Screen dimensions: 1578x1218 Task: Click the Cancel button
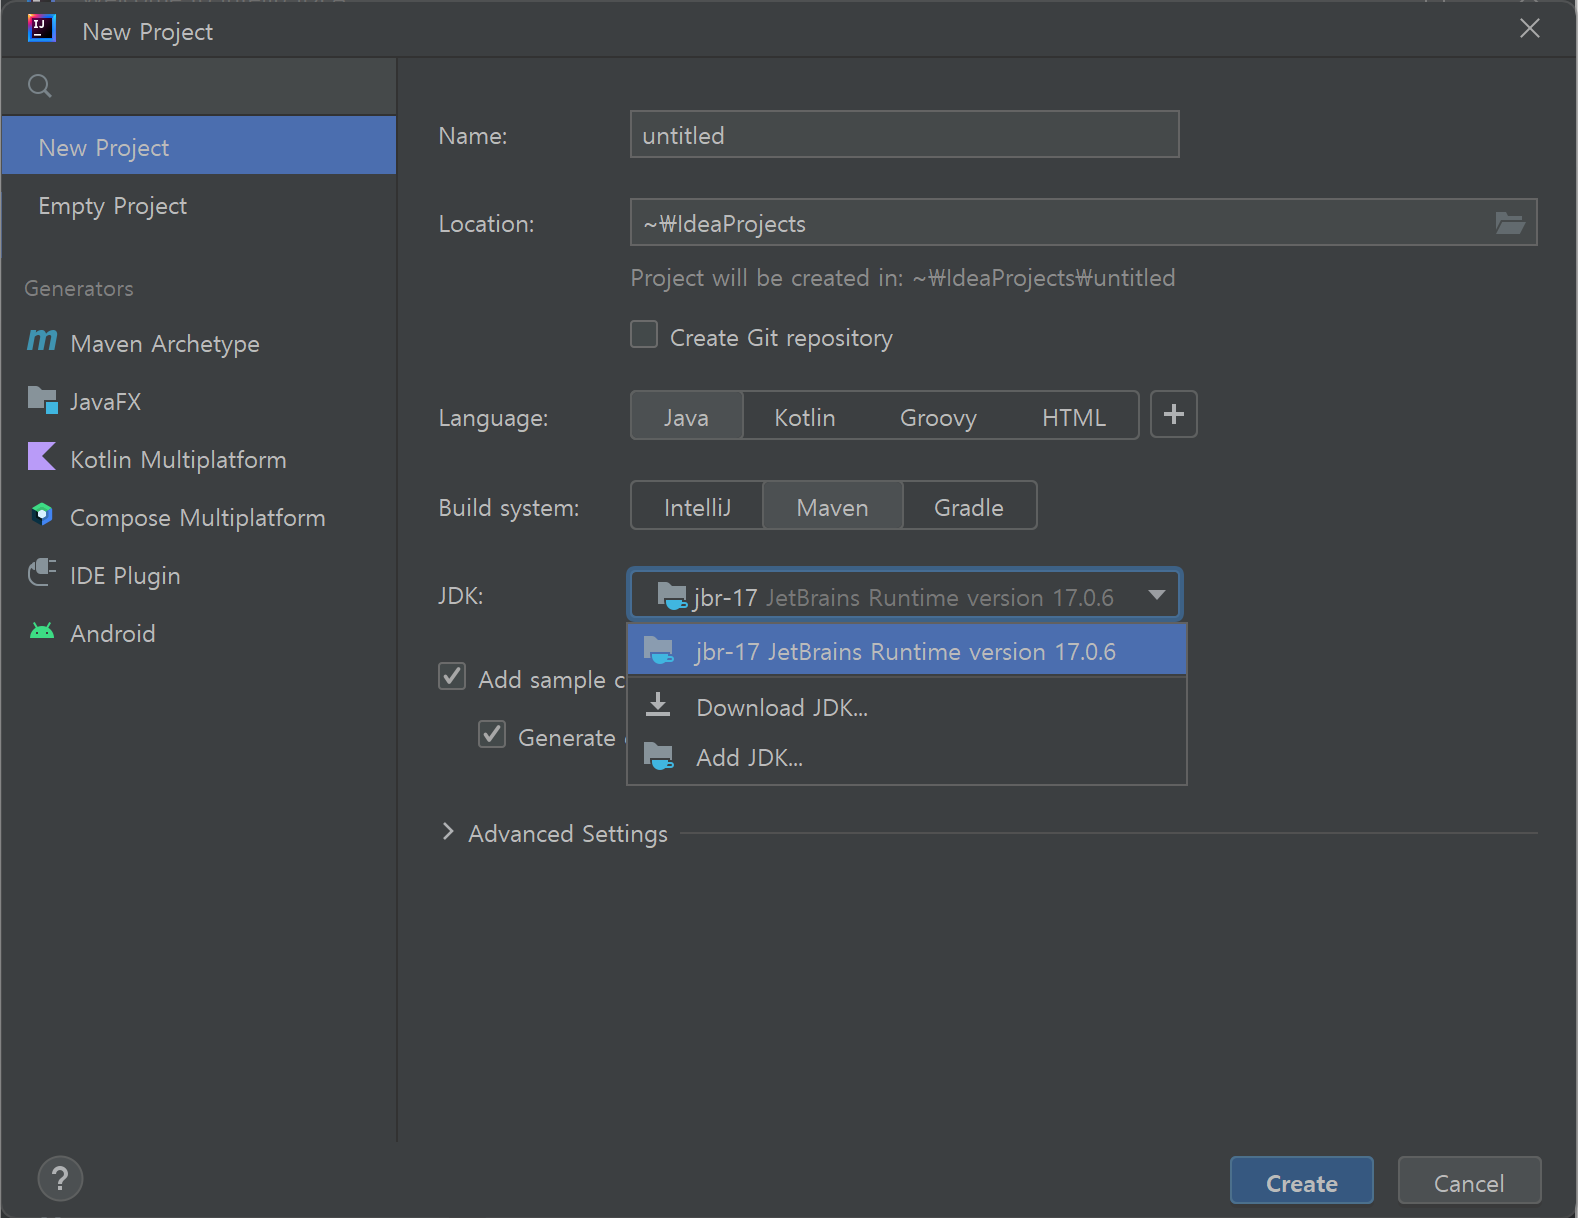pyautogui.click(x=1469, y=1181)
